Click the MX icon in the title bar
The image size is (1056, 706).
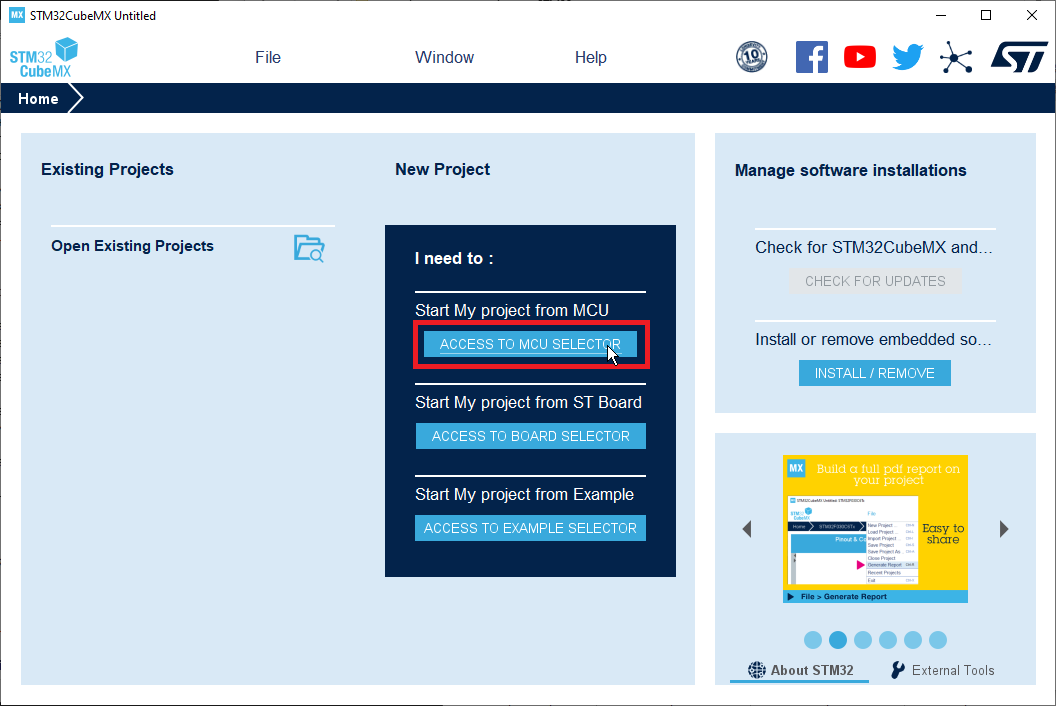coord(17,15)
